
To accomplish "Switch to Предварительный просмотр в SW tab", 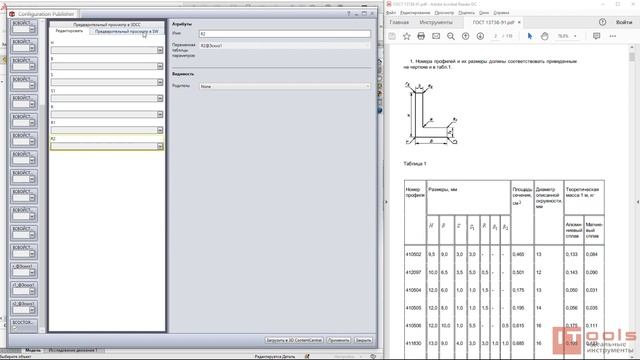I will click(x=127, y=31).
